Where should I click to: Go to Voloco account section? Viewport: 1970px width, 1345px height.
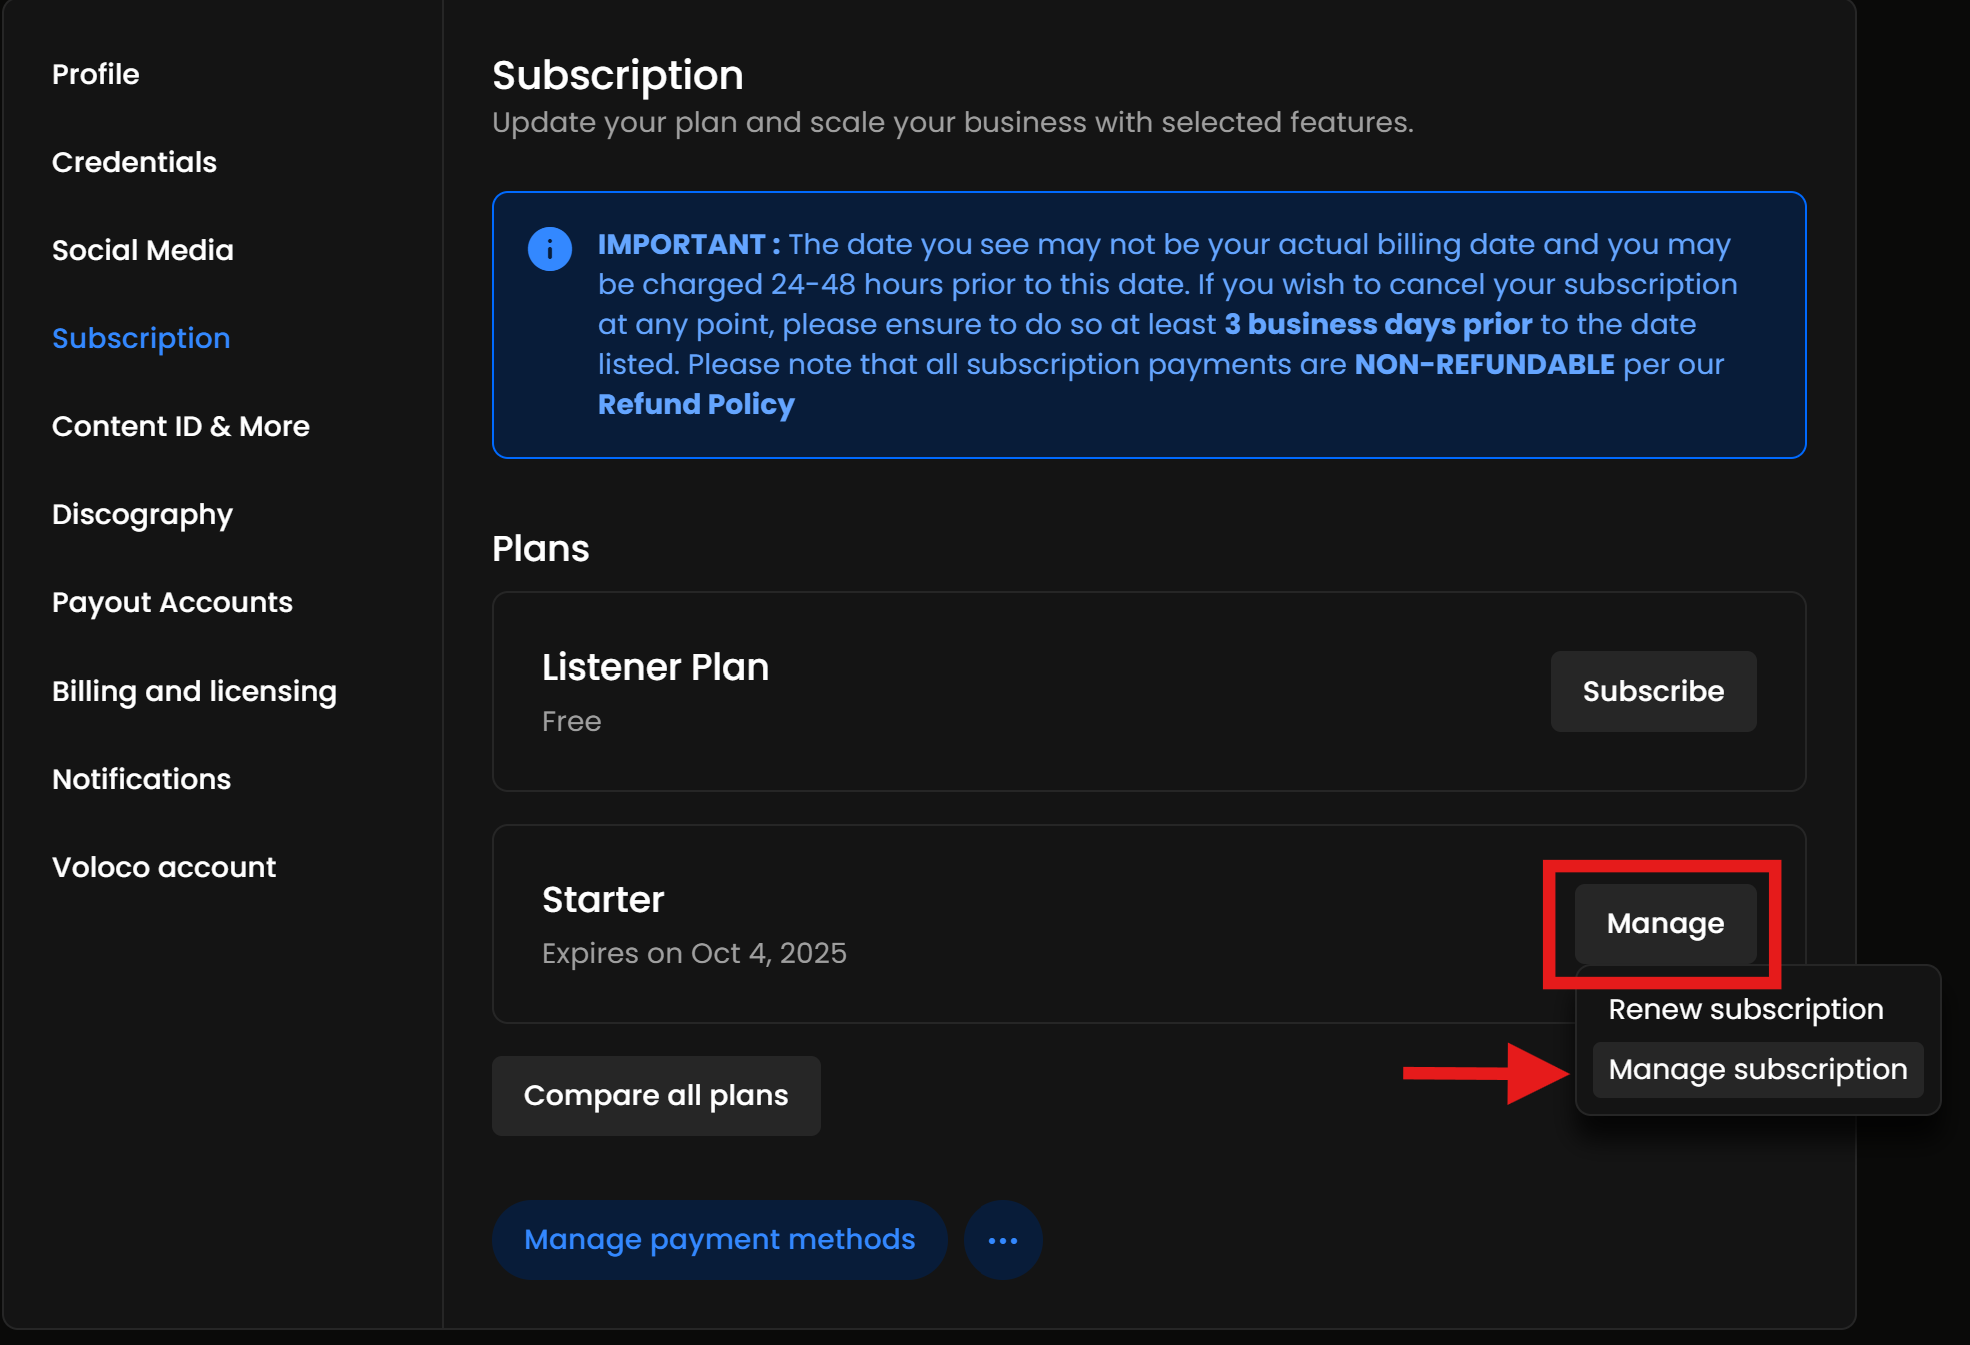coord(164,867)
